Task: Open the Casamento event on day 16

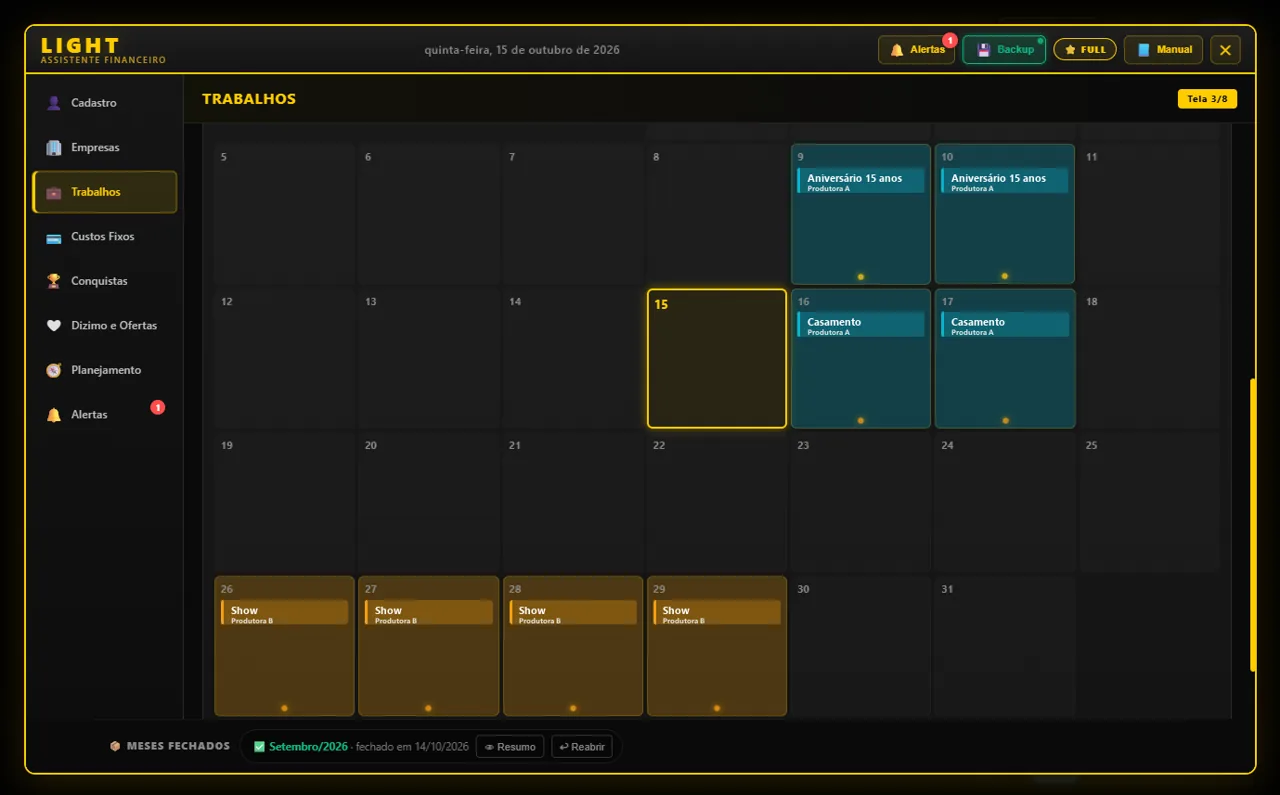Action: [861, 325]
